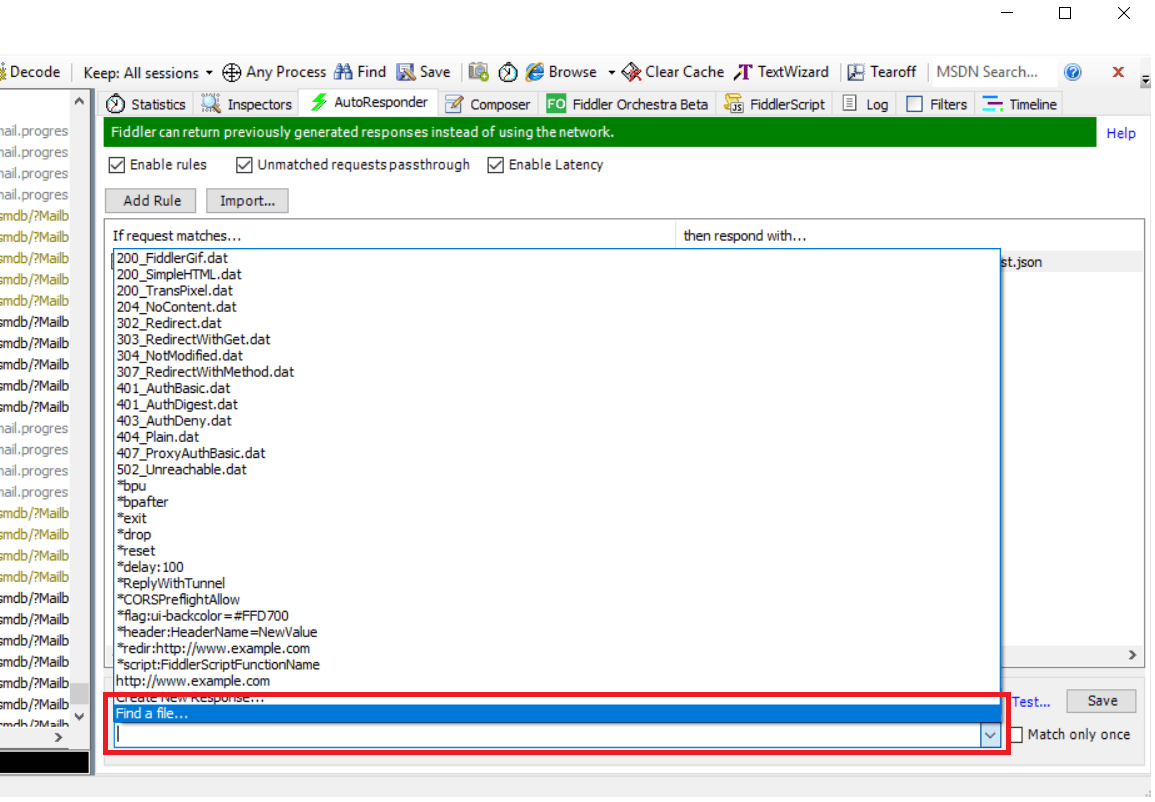
Task: Expand the Browse button dropdown arrow
Action: [x=610, y=71]
